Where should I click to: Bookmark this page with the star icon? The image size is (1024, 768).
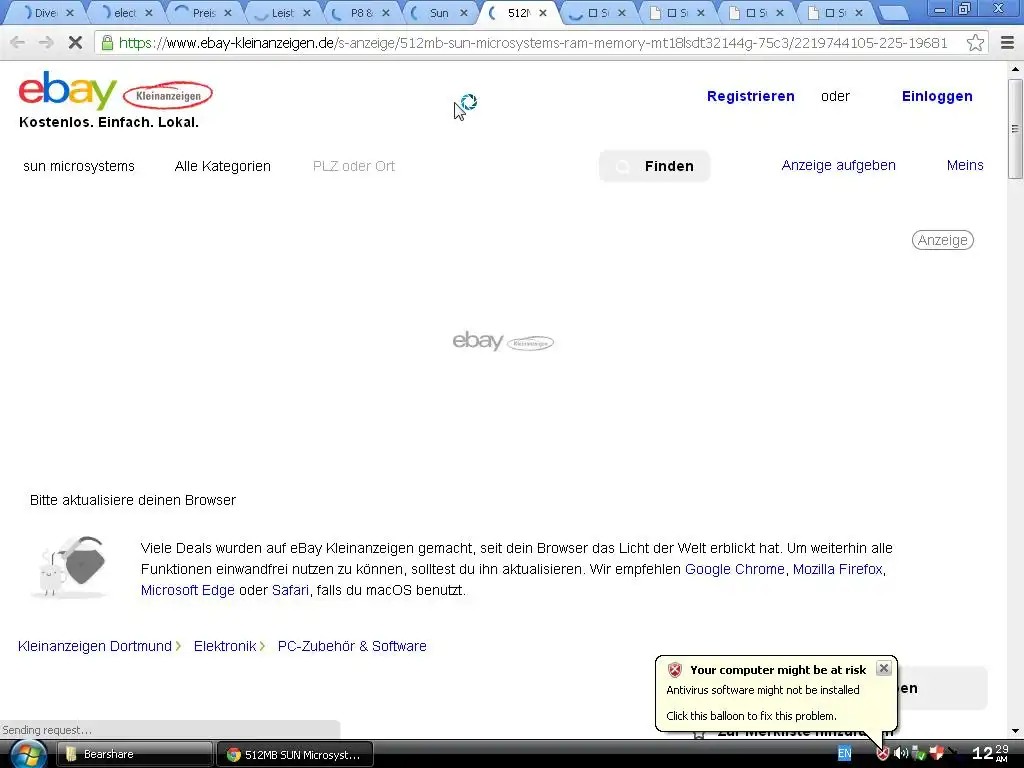click(975, 43)
